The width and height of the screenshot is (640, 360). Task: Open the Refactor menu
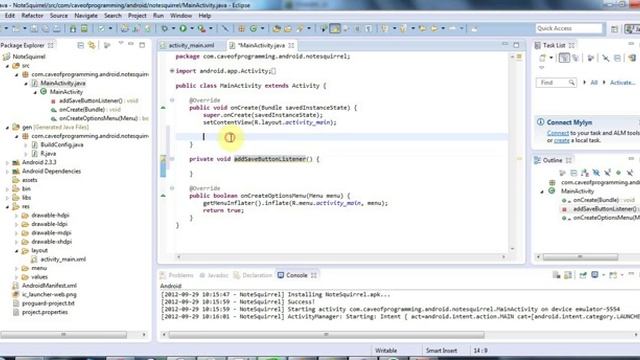pyautogui.click(x=32, y=16)
